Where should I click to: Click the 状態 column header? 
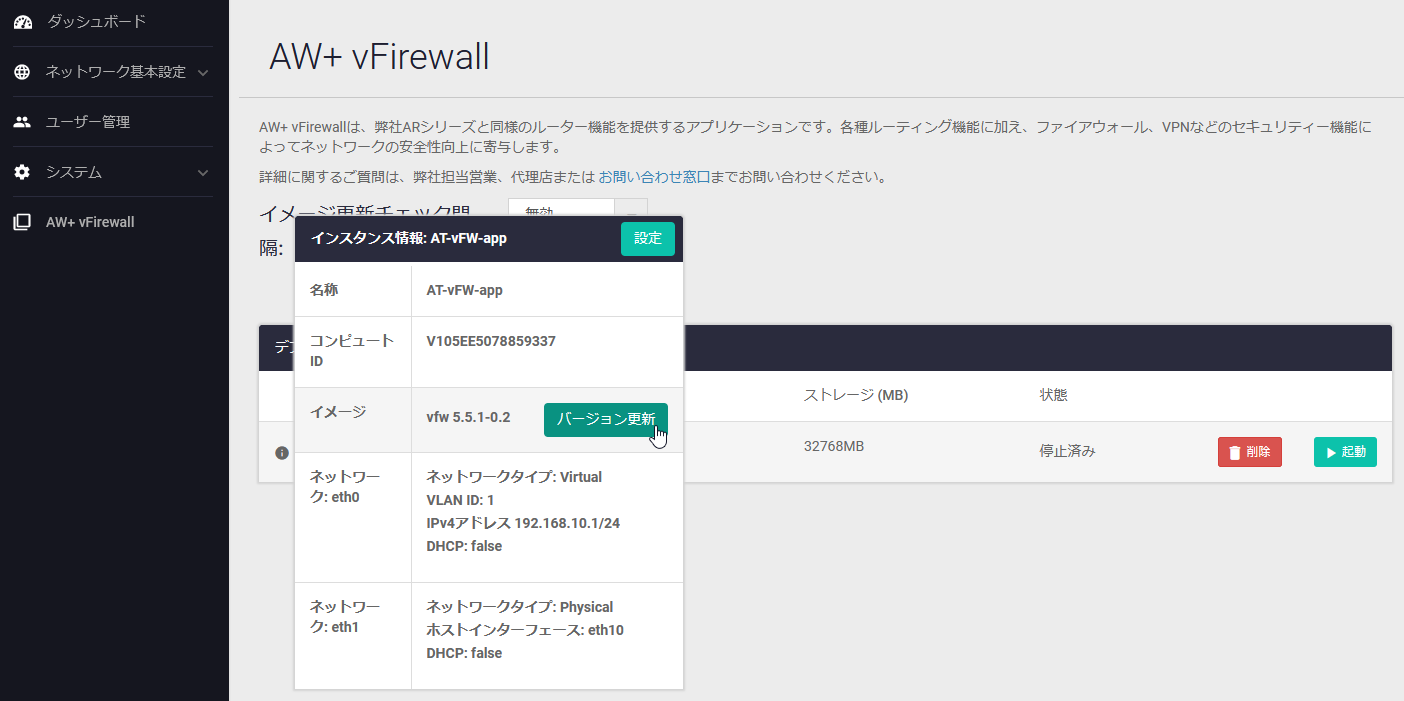(1054, 395)
